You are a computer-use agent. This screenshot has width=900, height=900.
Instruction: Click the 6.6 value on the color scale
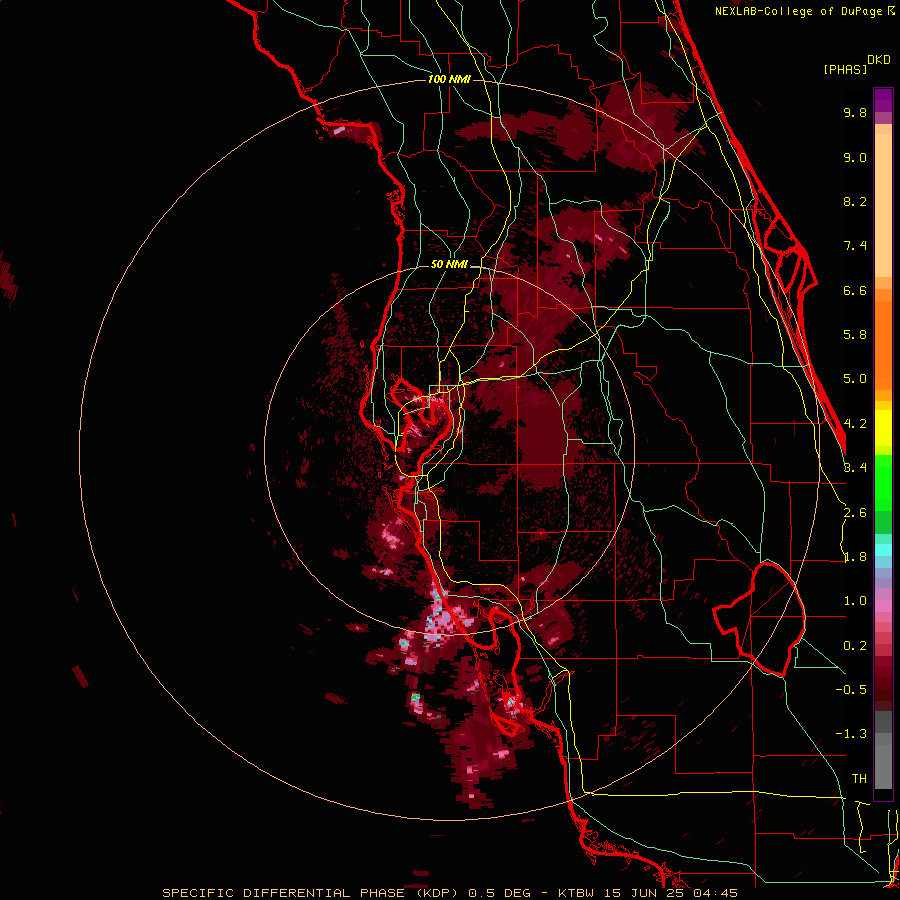tap(855, 290)
